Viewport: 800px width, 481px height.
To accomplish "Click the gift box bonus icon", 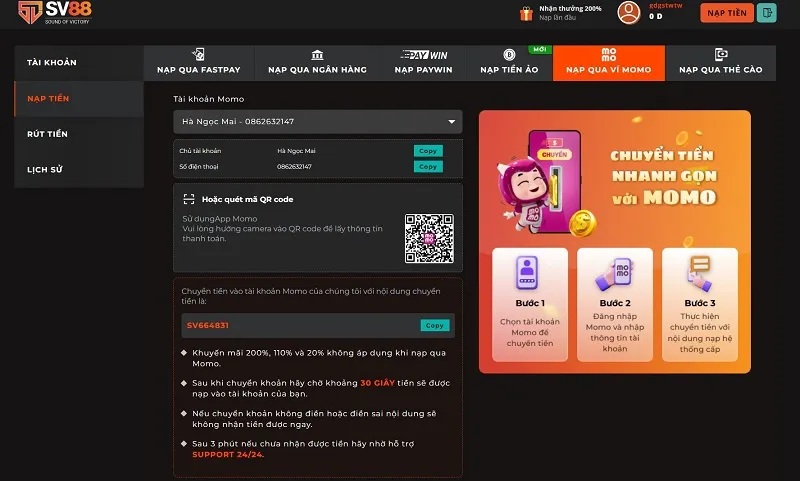I will tap(526, 13).
